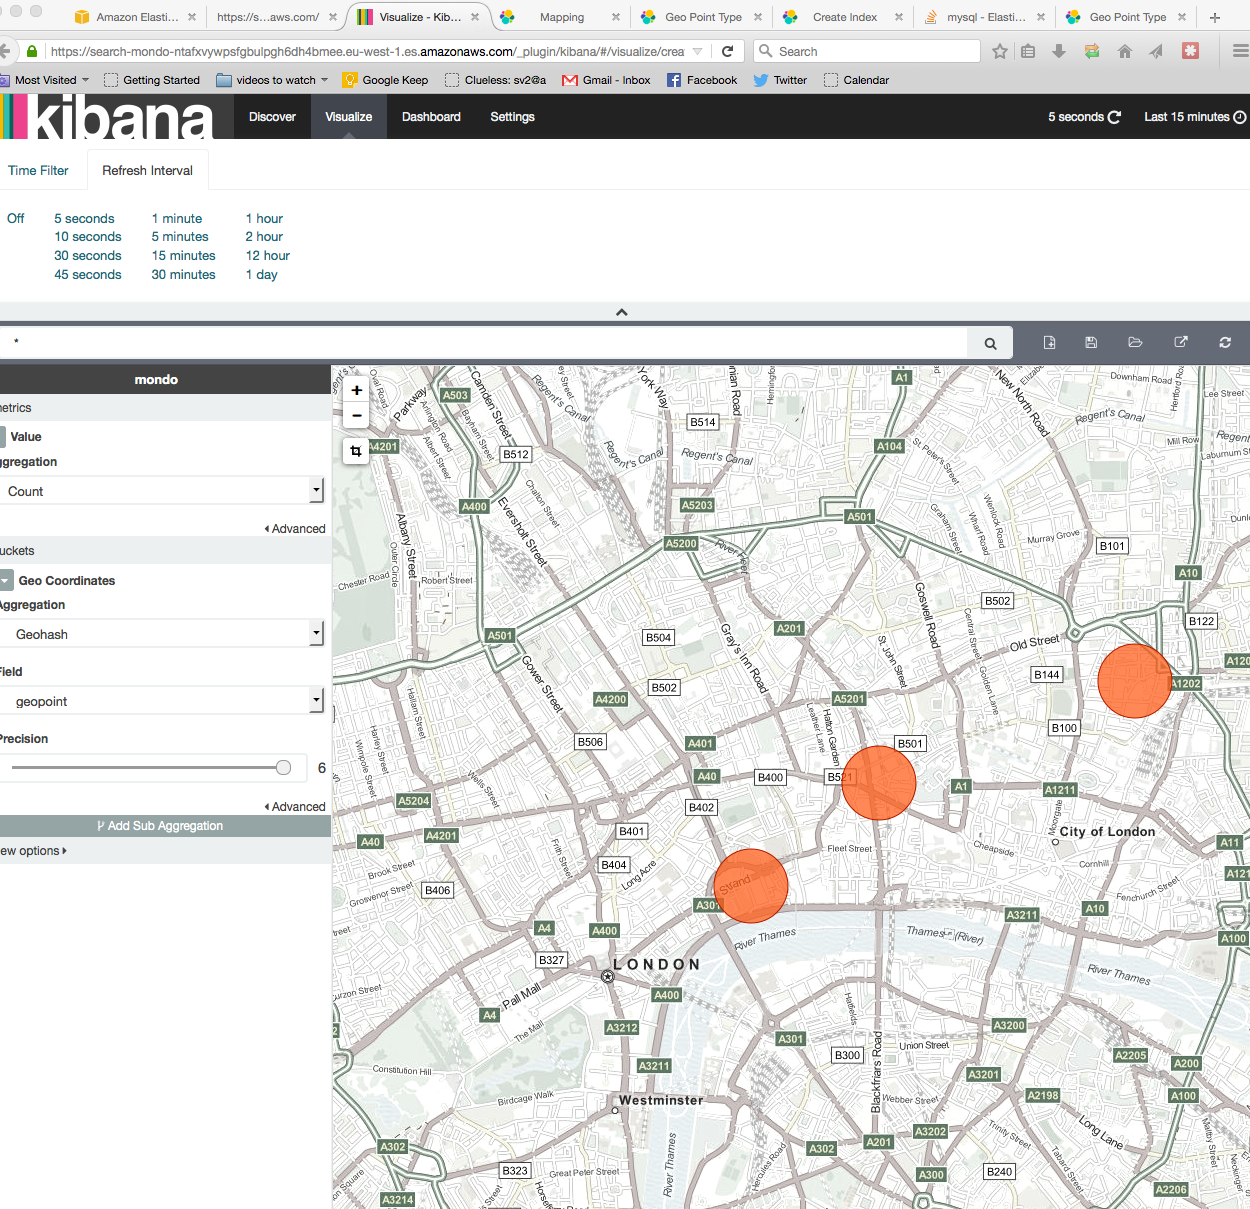Create a new visualization from the toolbar
1250x1209 pixels.
[1049, 343]
